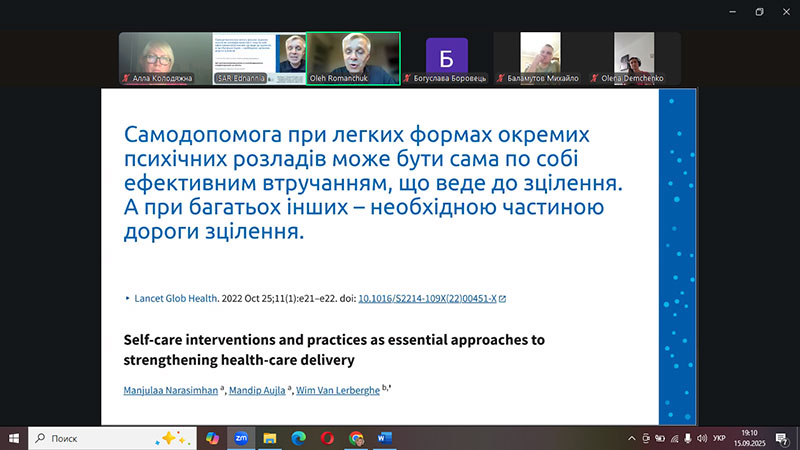Image resolution: width=800 pixels, height=450 pixels.
Task: Open the notification center icon
Action: tap(781, 438)
